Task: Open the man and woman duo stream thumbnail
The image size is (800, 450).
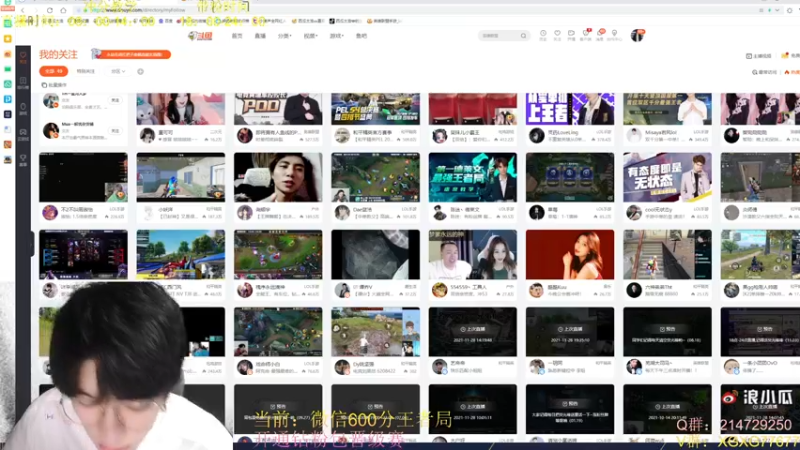Action: [x=472, y=254]
